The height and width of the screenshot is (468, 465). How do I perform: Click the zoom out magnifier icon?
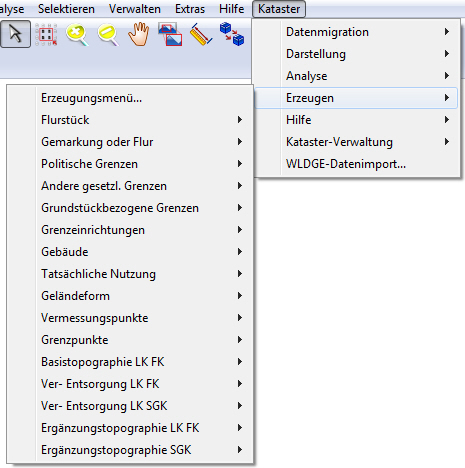pos(108,34)
